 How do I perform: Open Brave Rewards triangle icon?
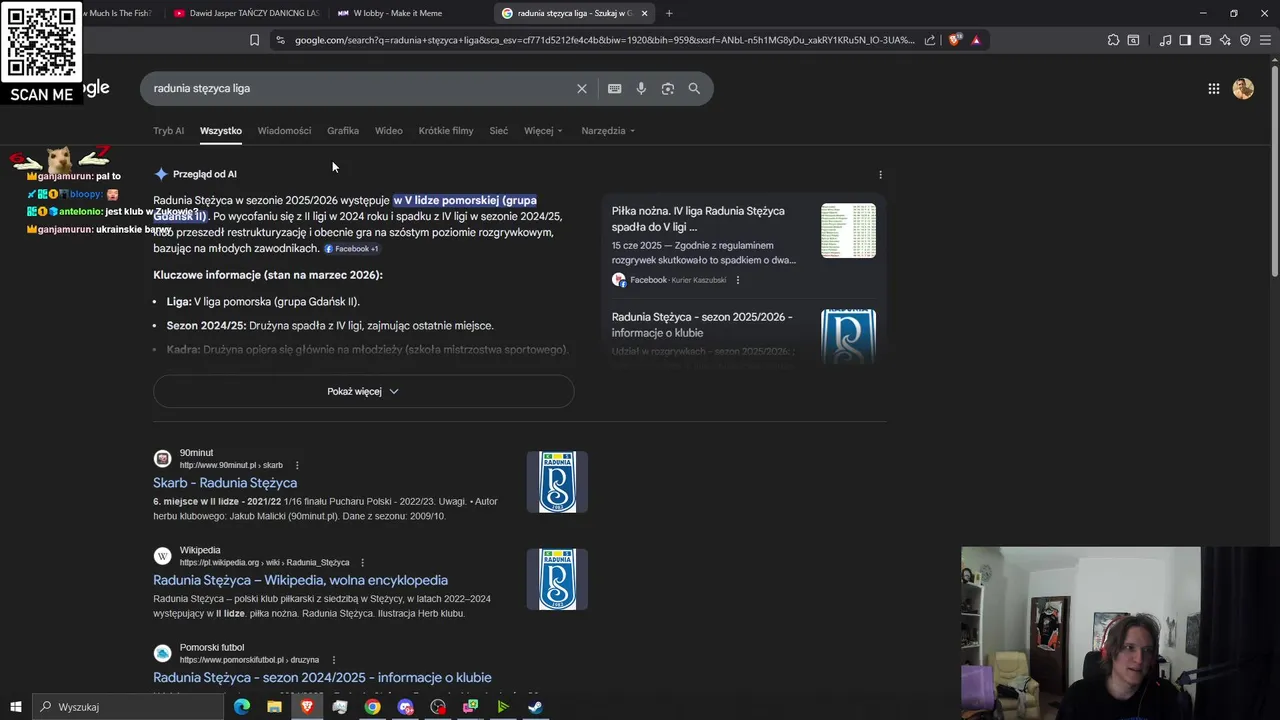coord(976,40)
